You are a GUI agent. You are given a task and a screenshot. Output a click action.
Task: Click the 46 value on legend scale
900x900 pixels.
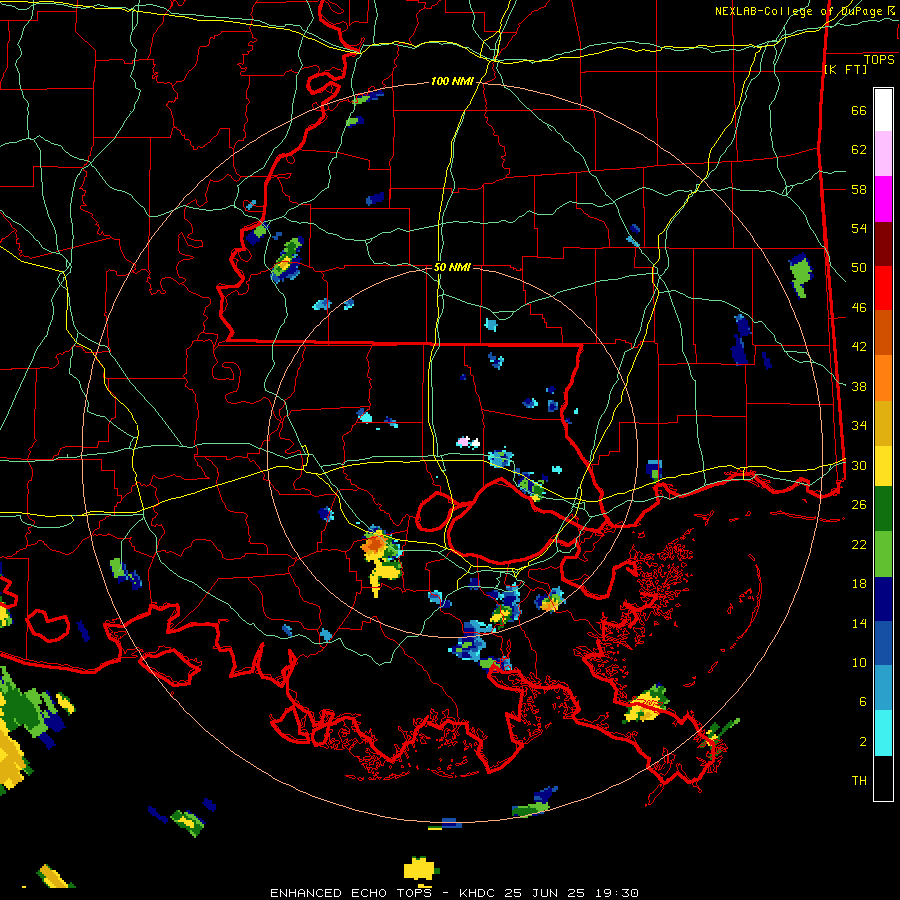coord(859,308)
